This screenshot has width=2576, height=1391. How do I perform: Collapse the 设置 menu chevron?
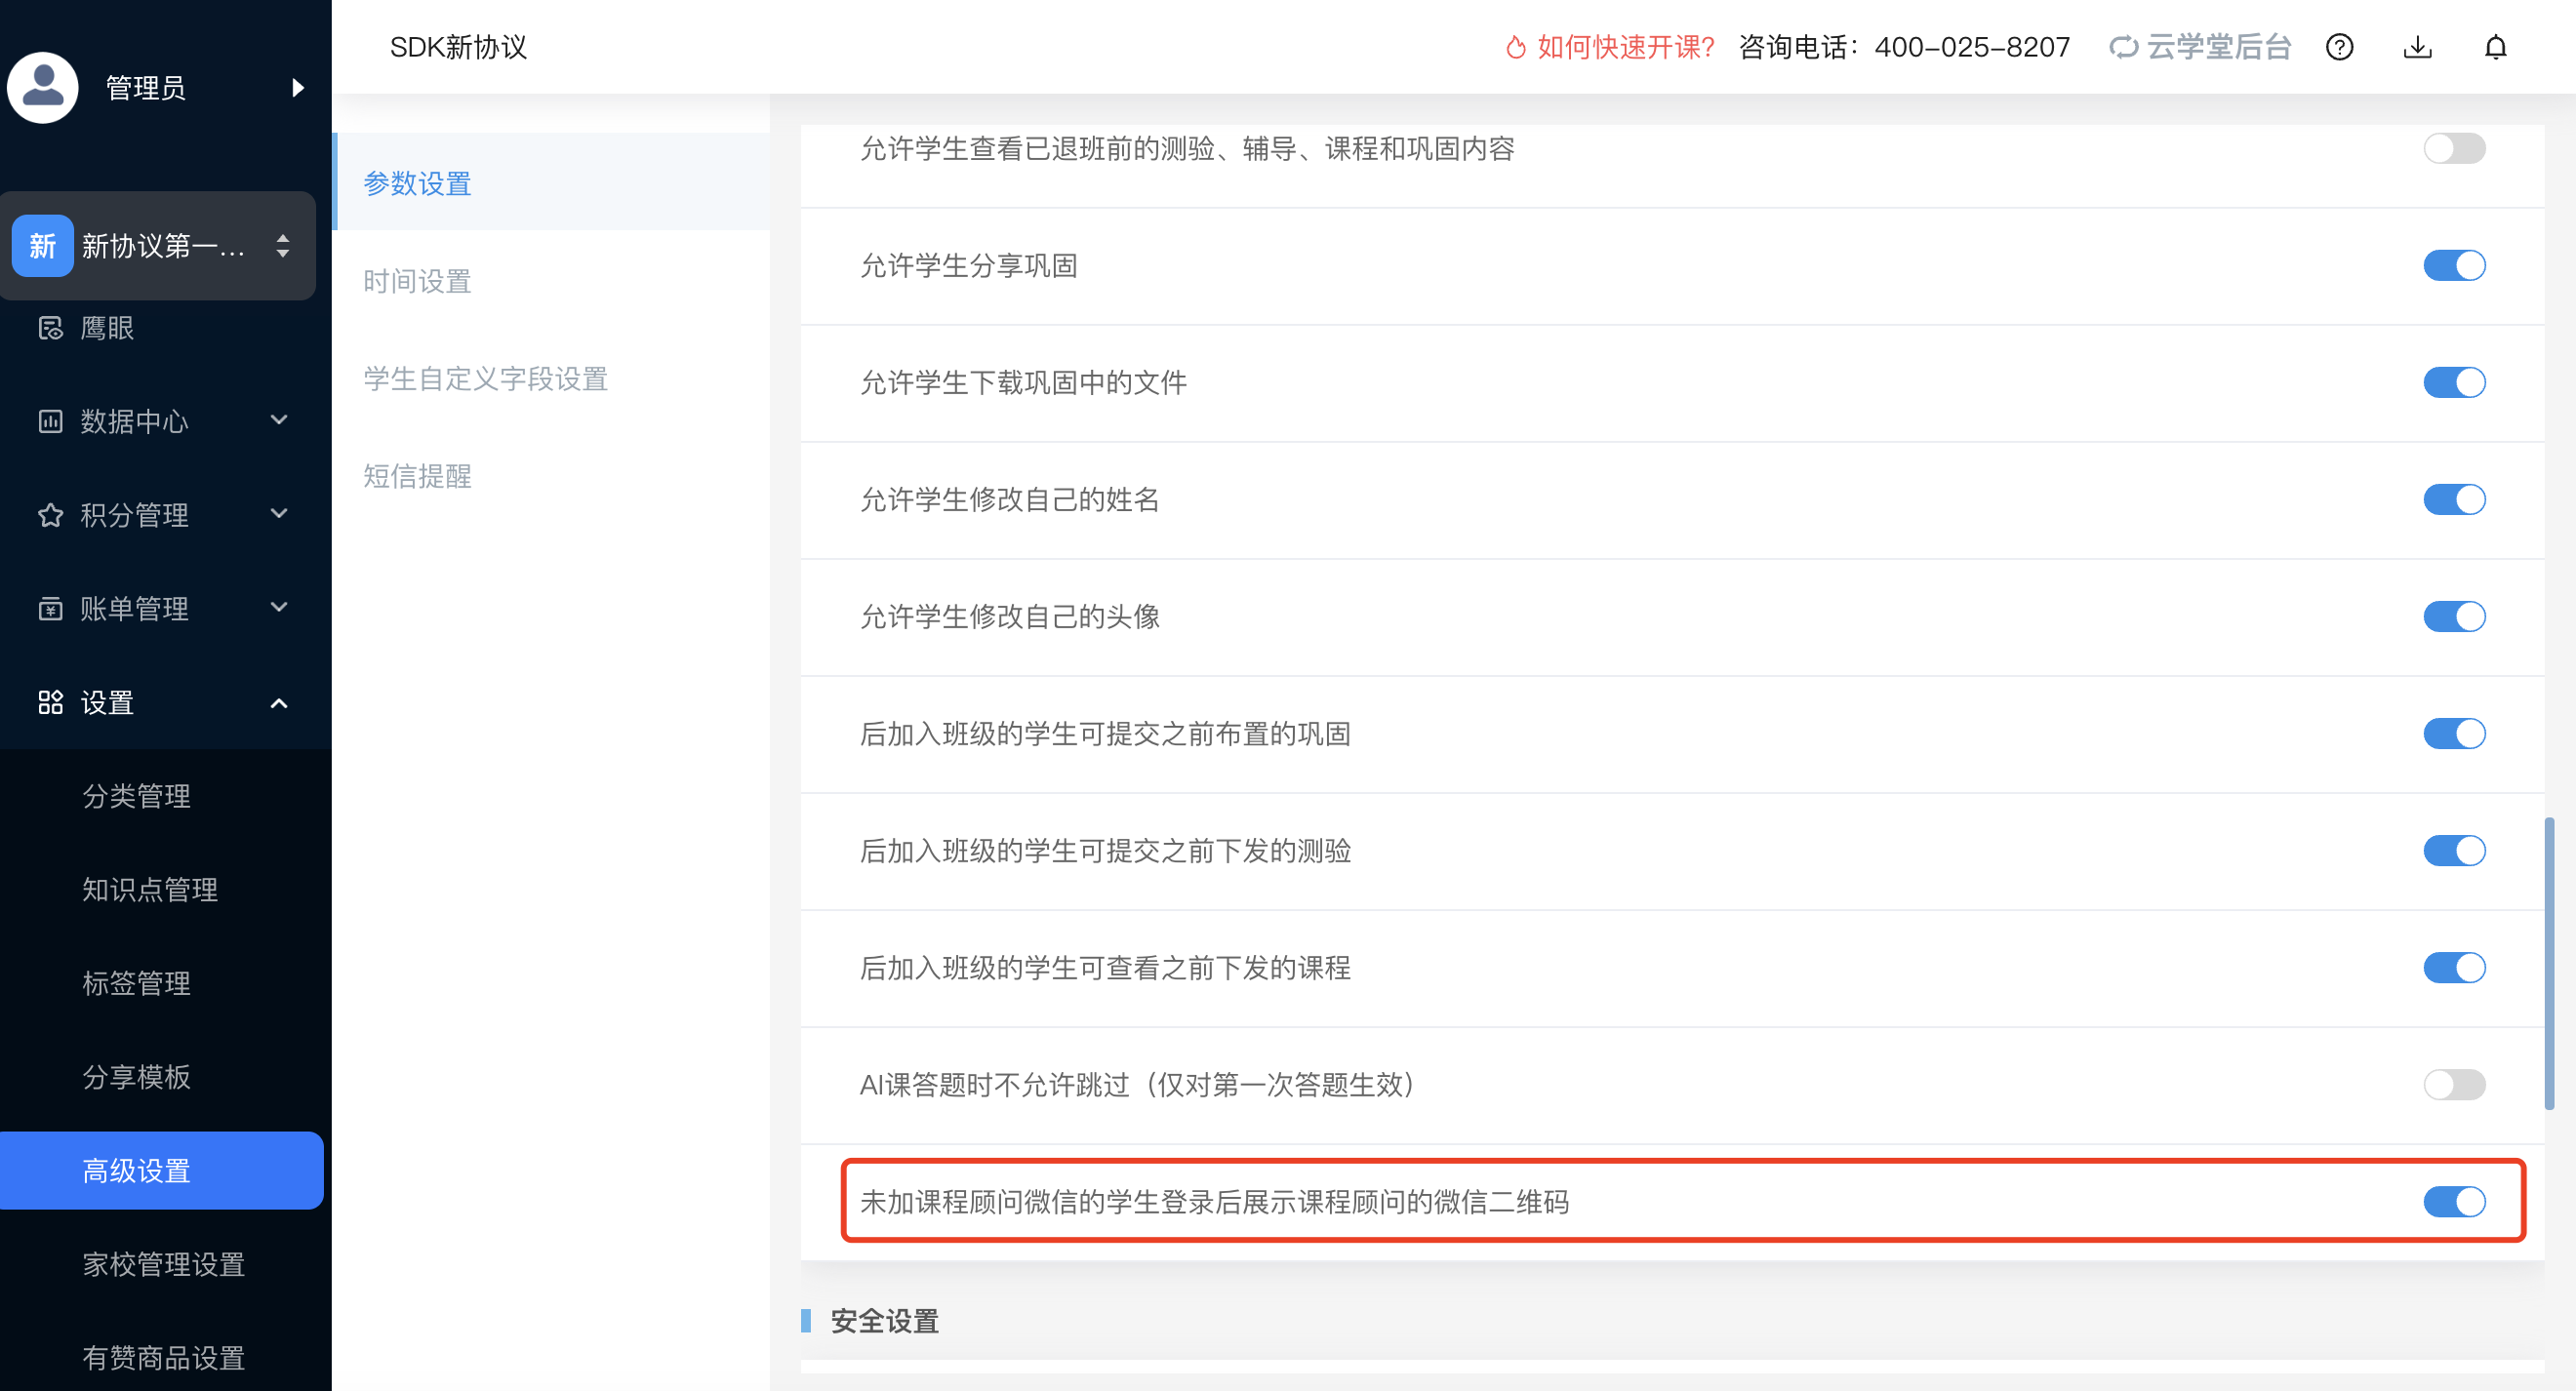click(x=279, y=703)
